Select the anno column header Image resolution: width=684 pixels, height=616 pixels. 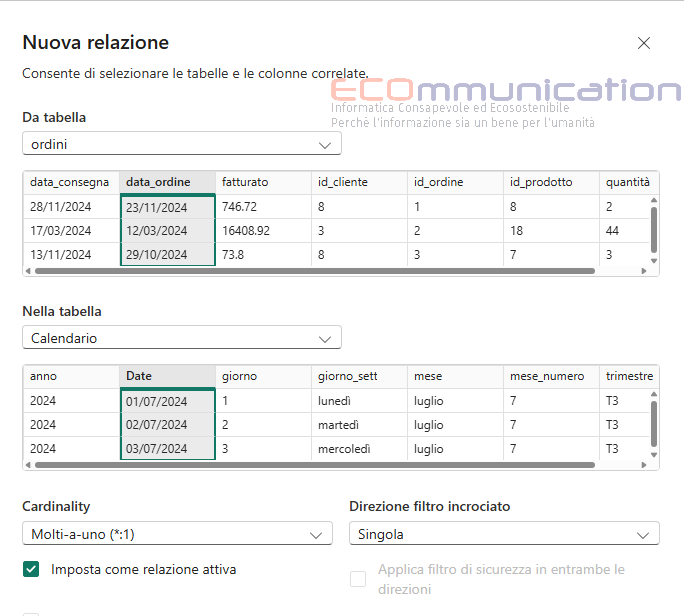(72, 376)
